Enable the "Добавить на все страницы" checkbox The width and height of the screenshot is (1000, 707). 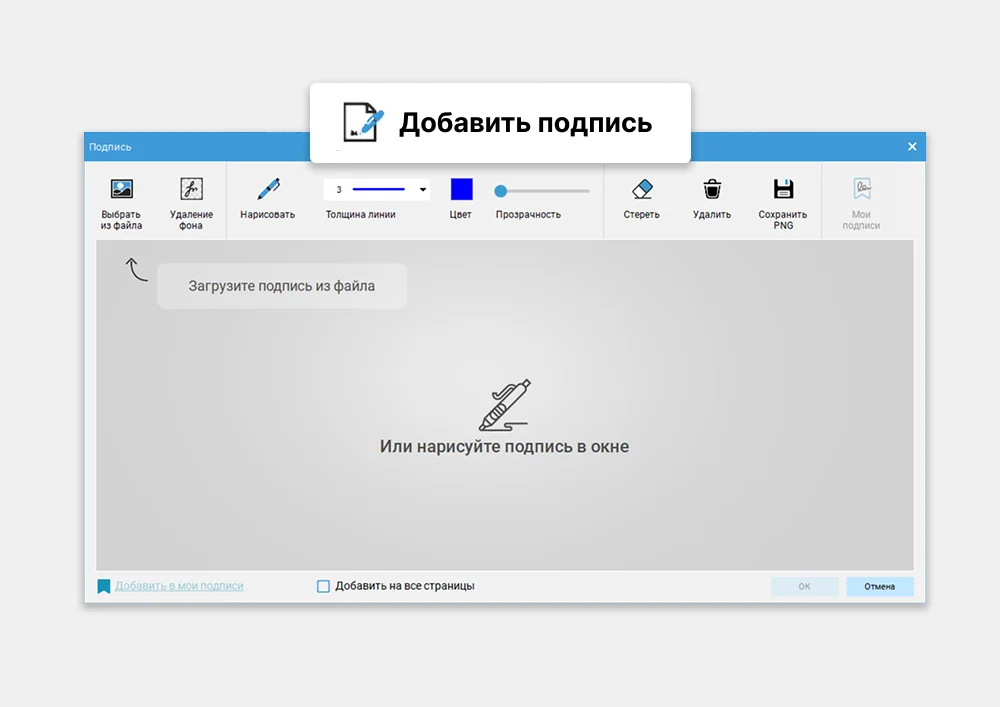pyautogui.click(x=323, y=585)
